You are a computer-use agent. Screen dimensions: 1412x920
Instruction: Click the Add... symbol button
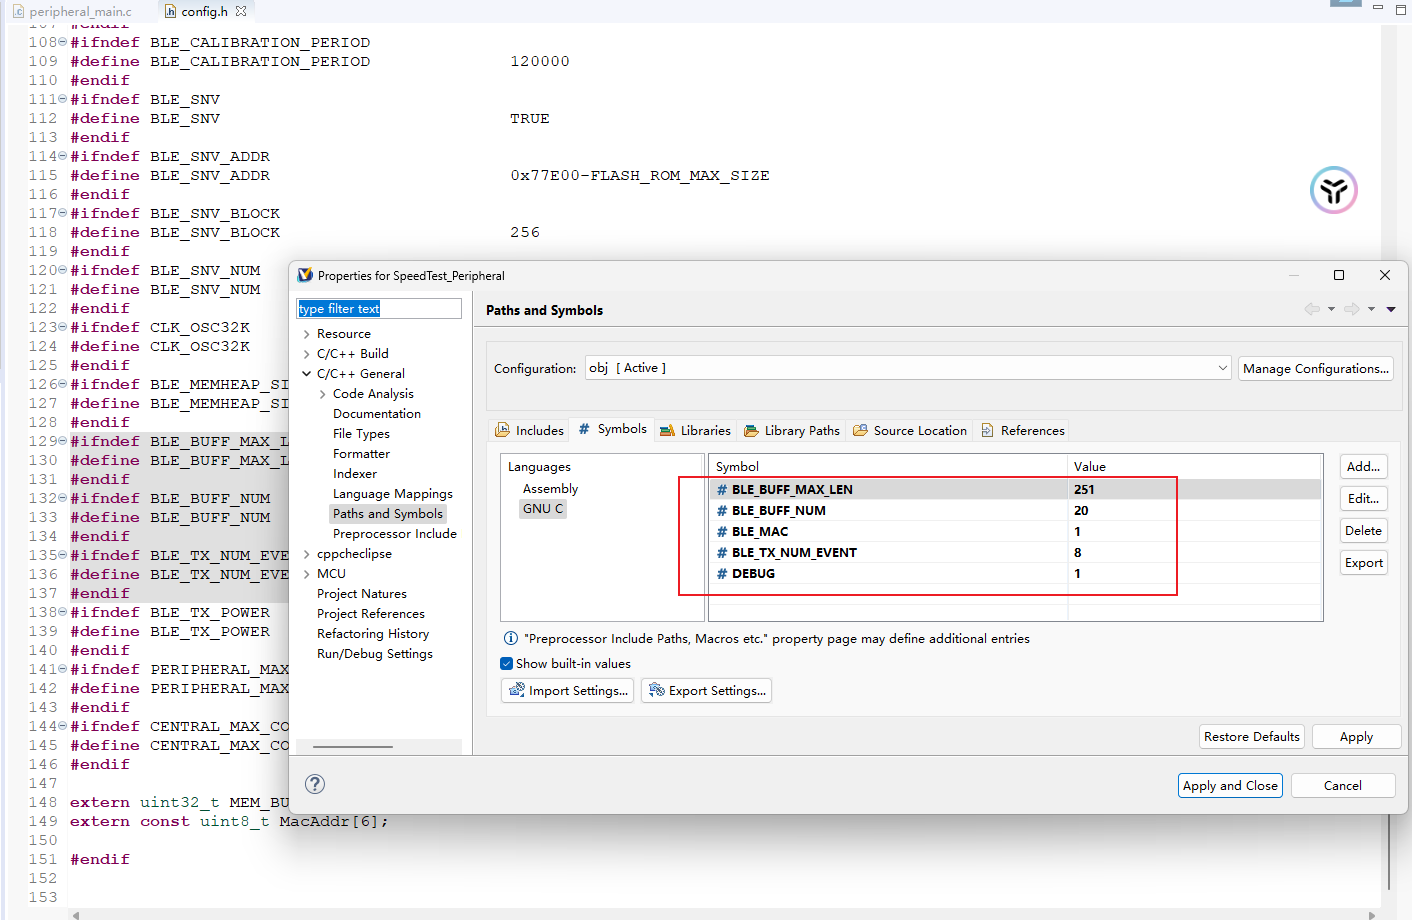(1363, 466)
